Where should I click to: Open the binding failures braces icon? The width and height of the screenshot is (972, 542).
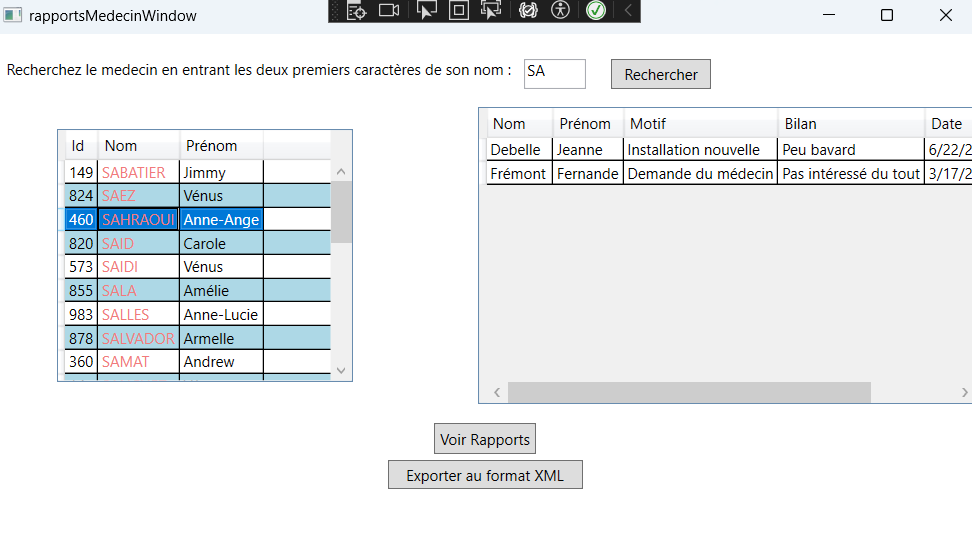(x=528, y=11)
